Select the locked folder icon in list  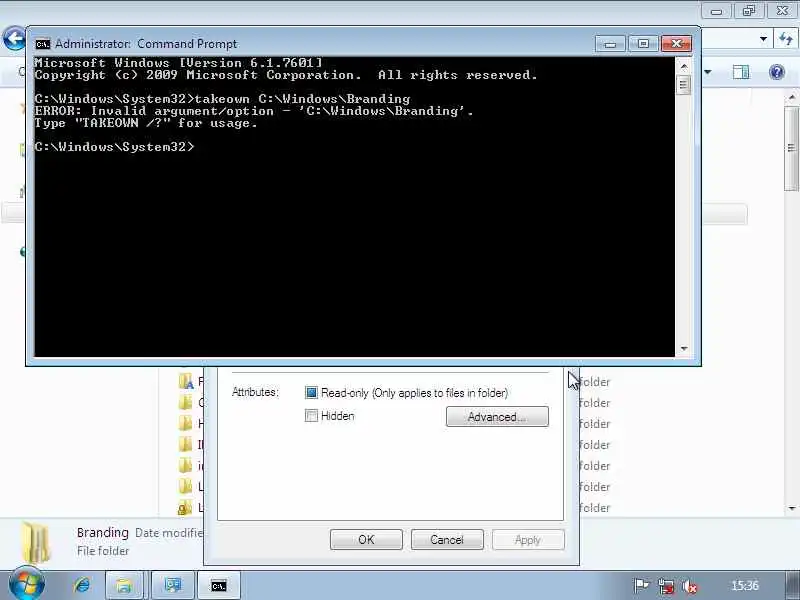(x=185, y=507)
